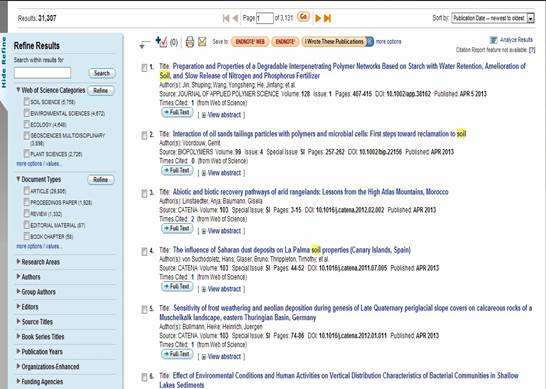Click more options / values under Document Types
This screenshot has height=389, width=546.
pyautogui.click(x=39, y=246)
